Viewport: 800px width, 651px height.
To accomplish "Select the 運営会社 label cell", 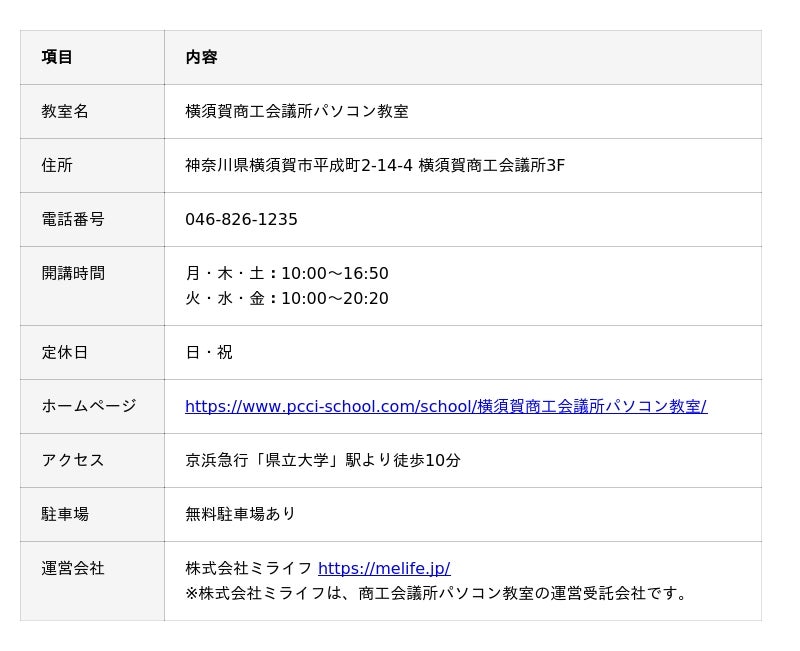I will coord(73,568).
